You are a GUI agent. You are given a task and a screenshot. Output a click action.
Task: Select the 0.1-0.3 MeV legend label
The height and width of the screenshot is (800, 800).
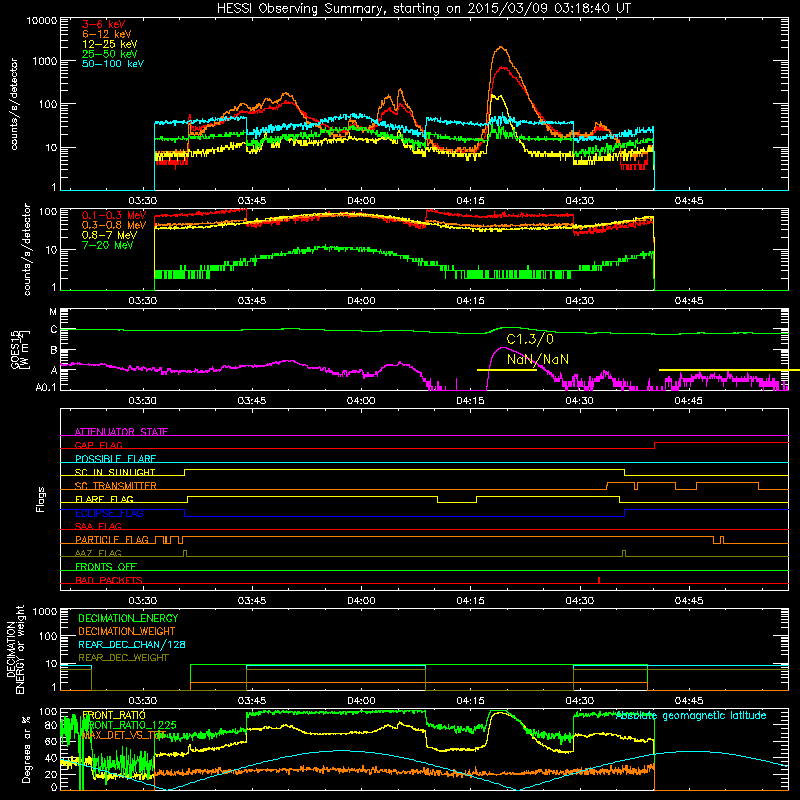114,215
